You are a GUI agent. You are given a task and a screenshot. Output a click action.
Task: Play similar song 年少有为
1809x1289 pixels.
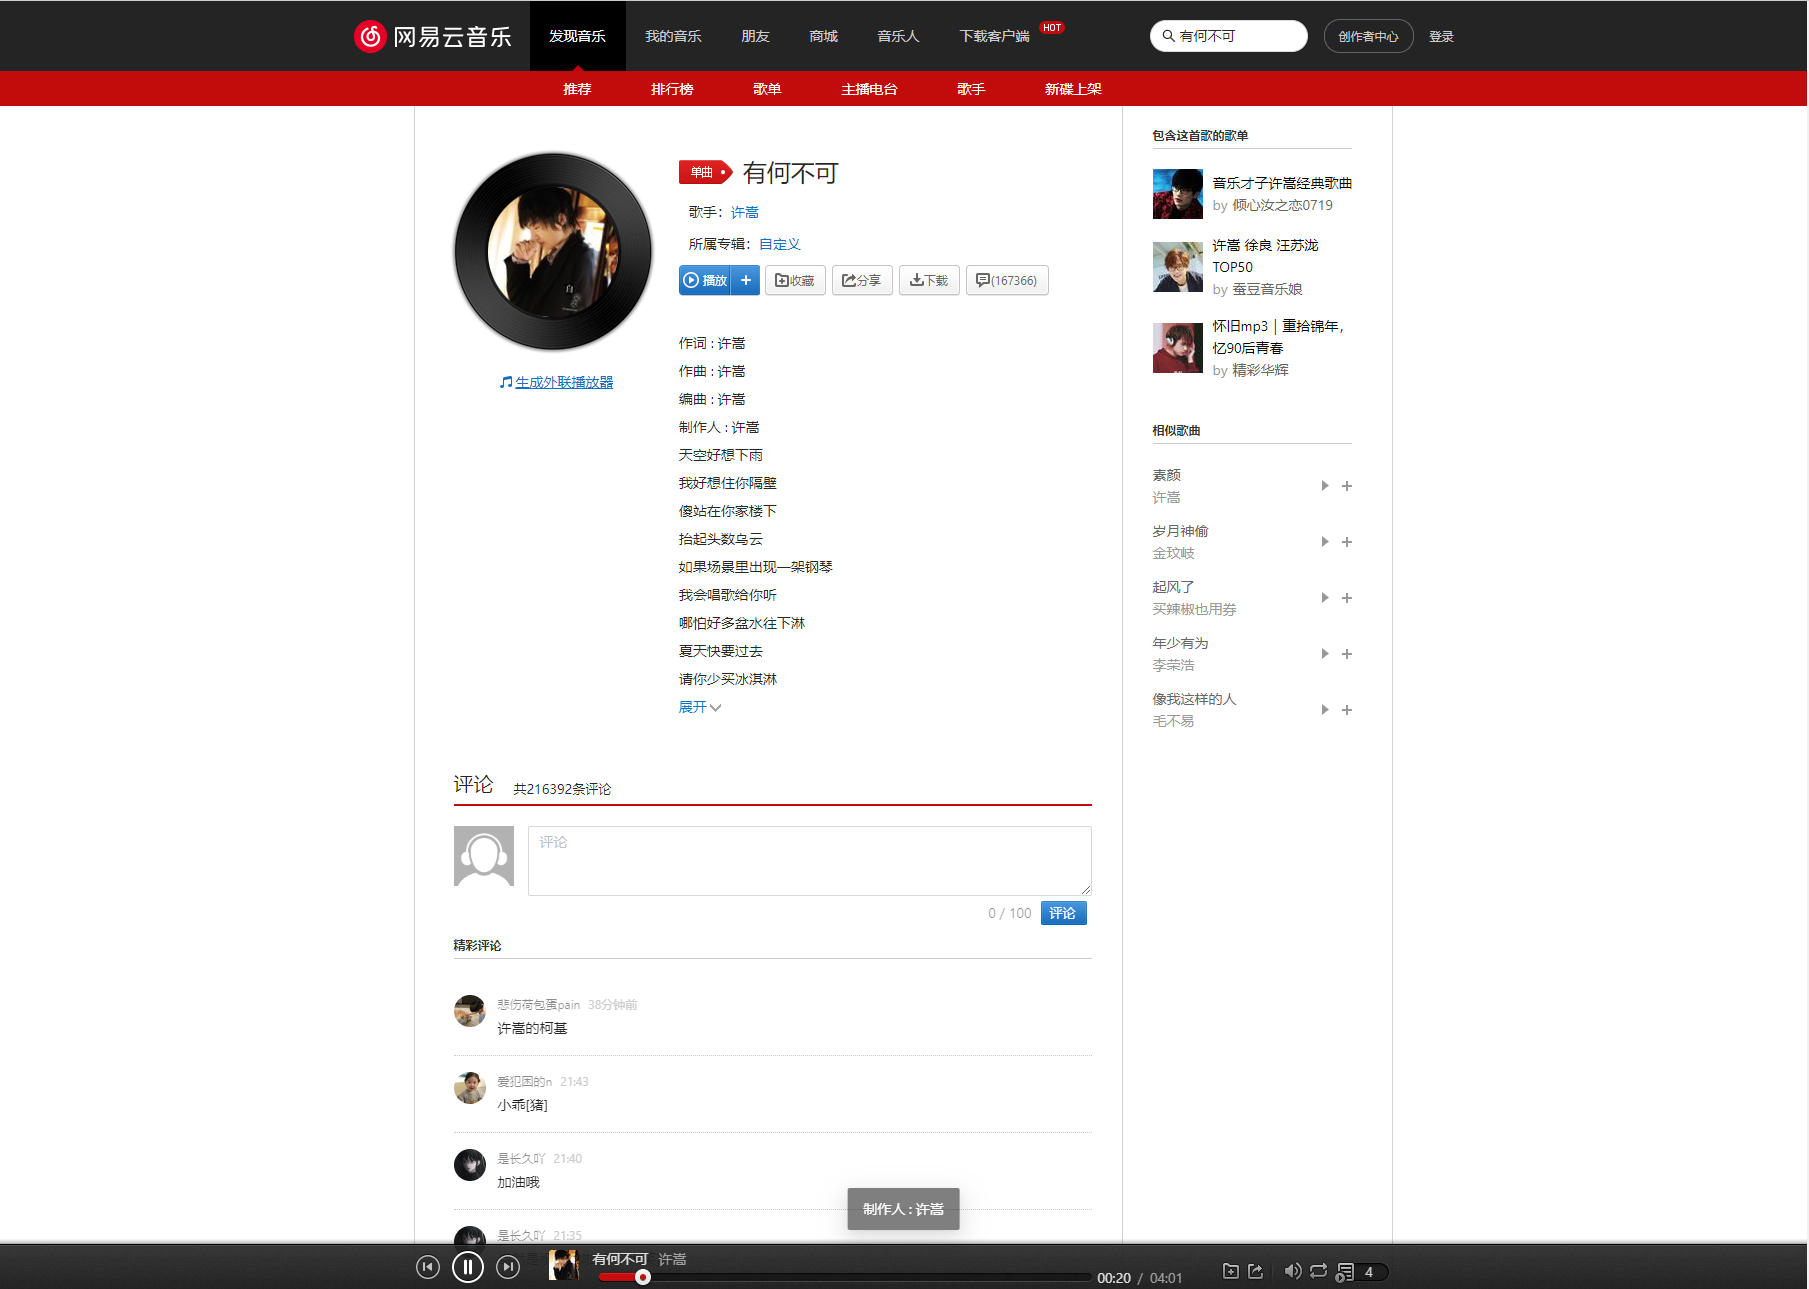1324,654
